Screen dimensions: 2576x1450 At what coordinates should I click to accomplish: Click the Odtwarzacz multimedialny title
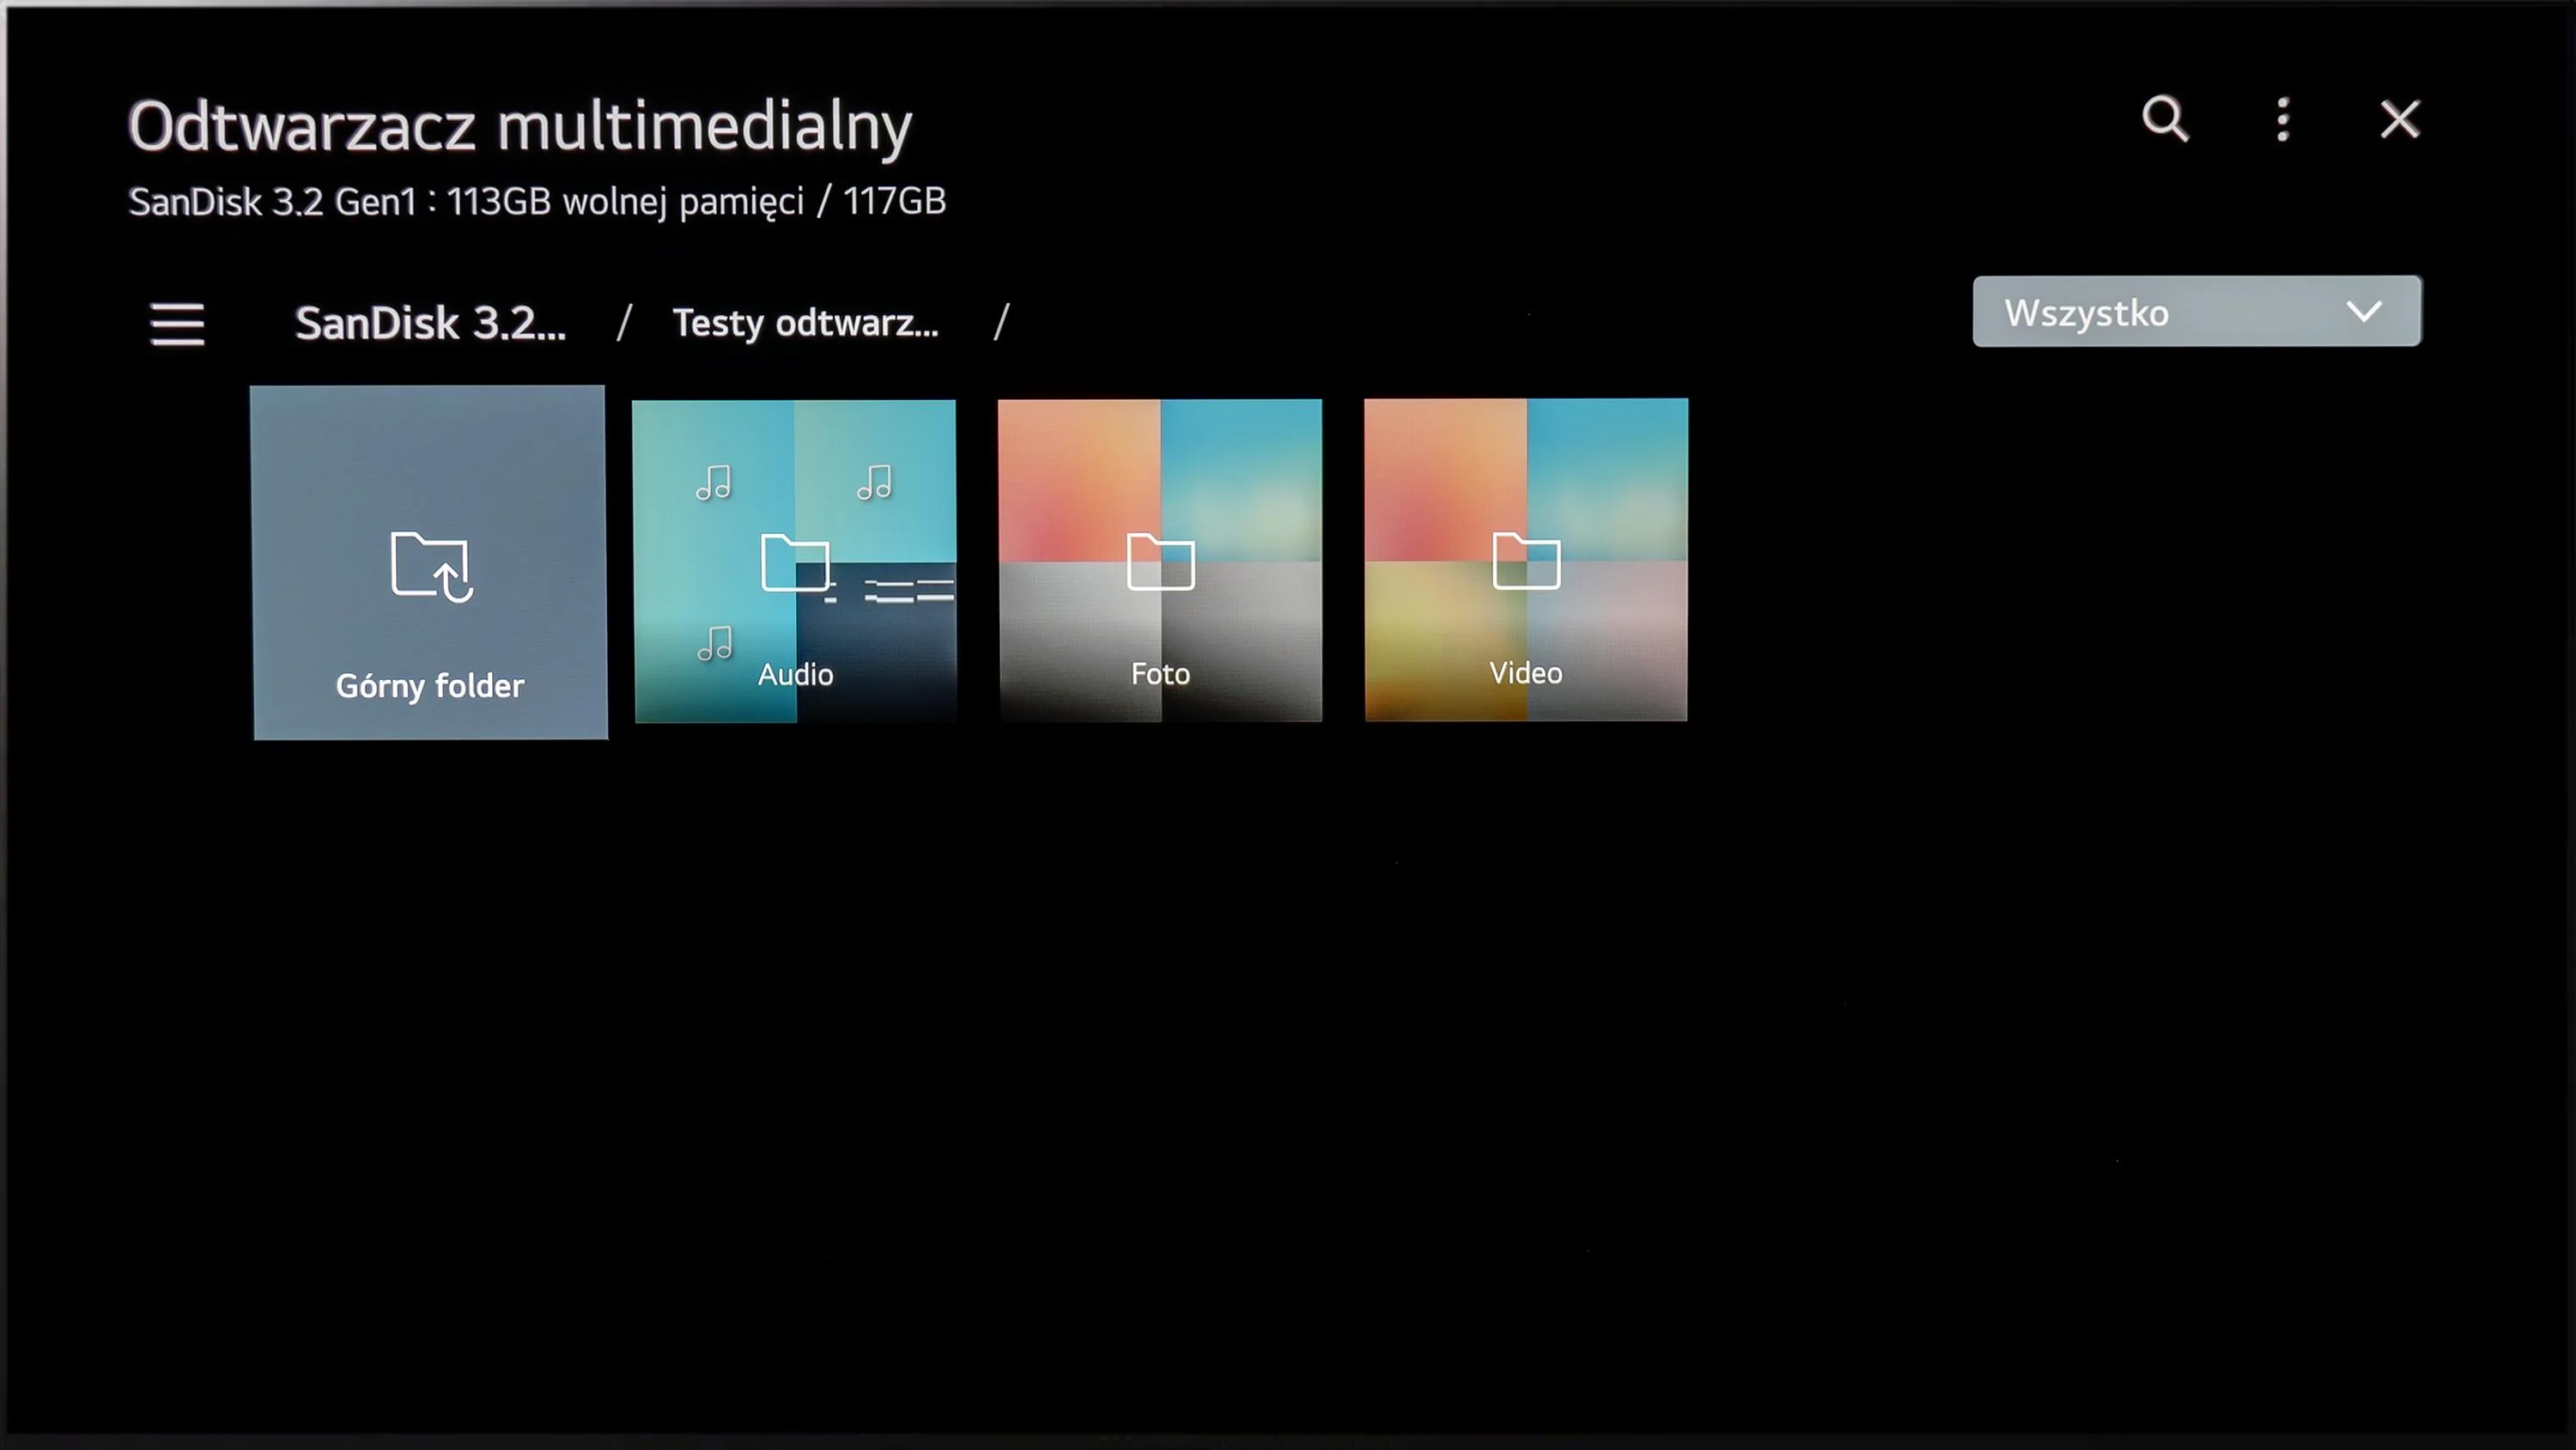click(x=520, y=126)
